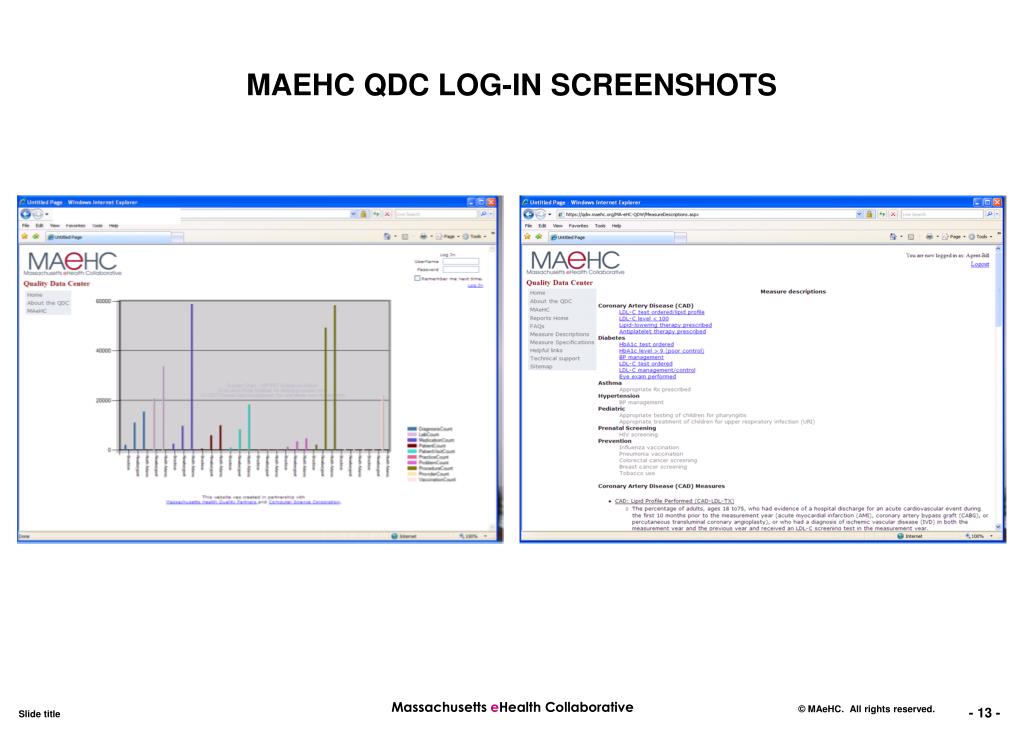Click Favorites star in left window toolbar
This screenshot has width=1023, height=731.
[x=25, y=236]
